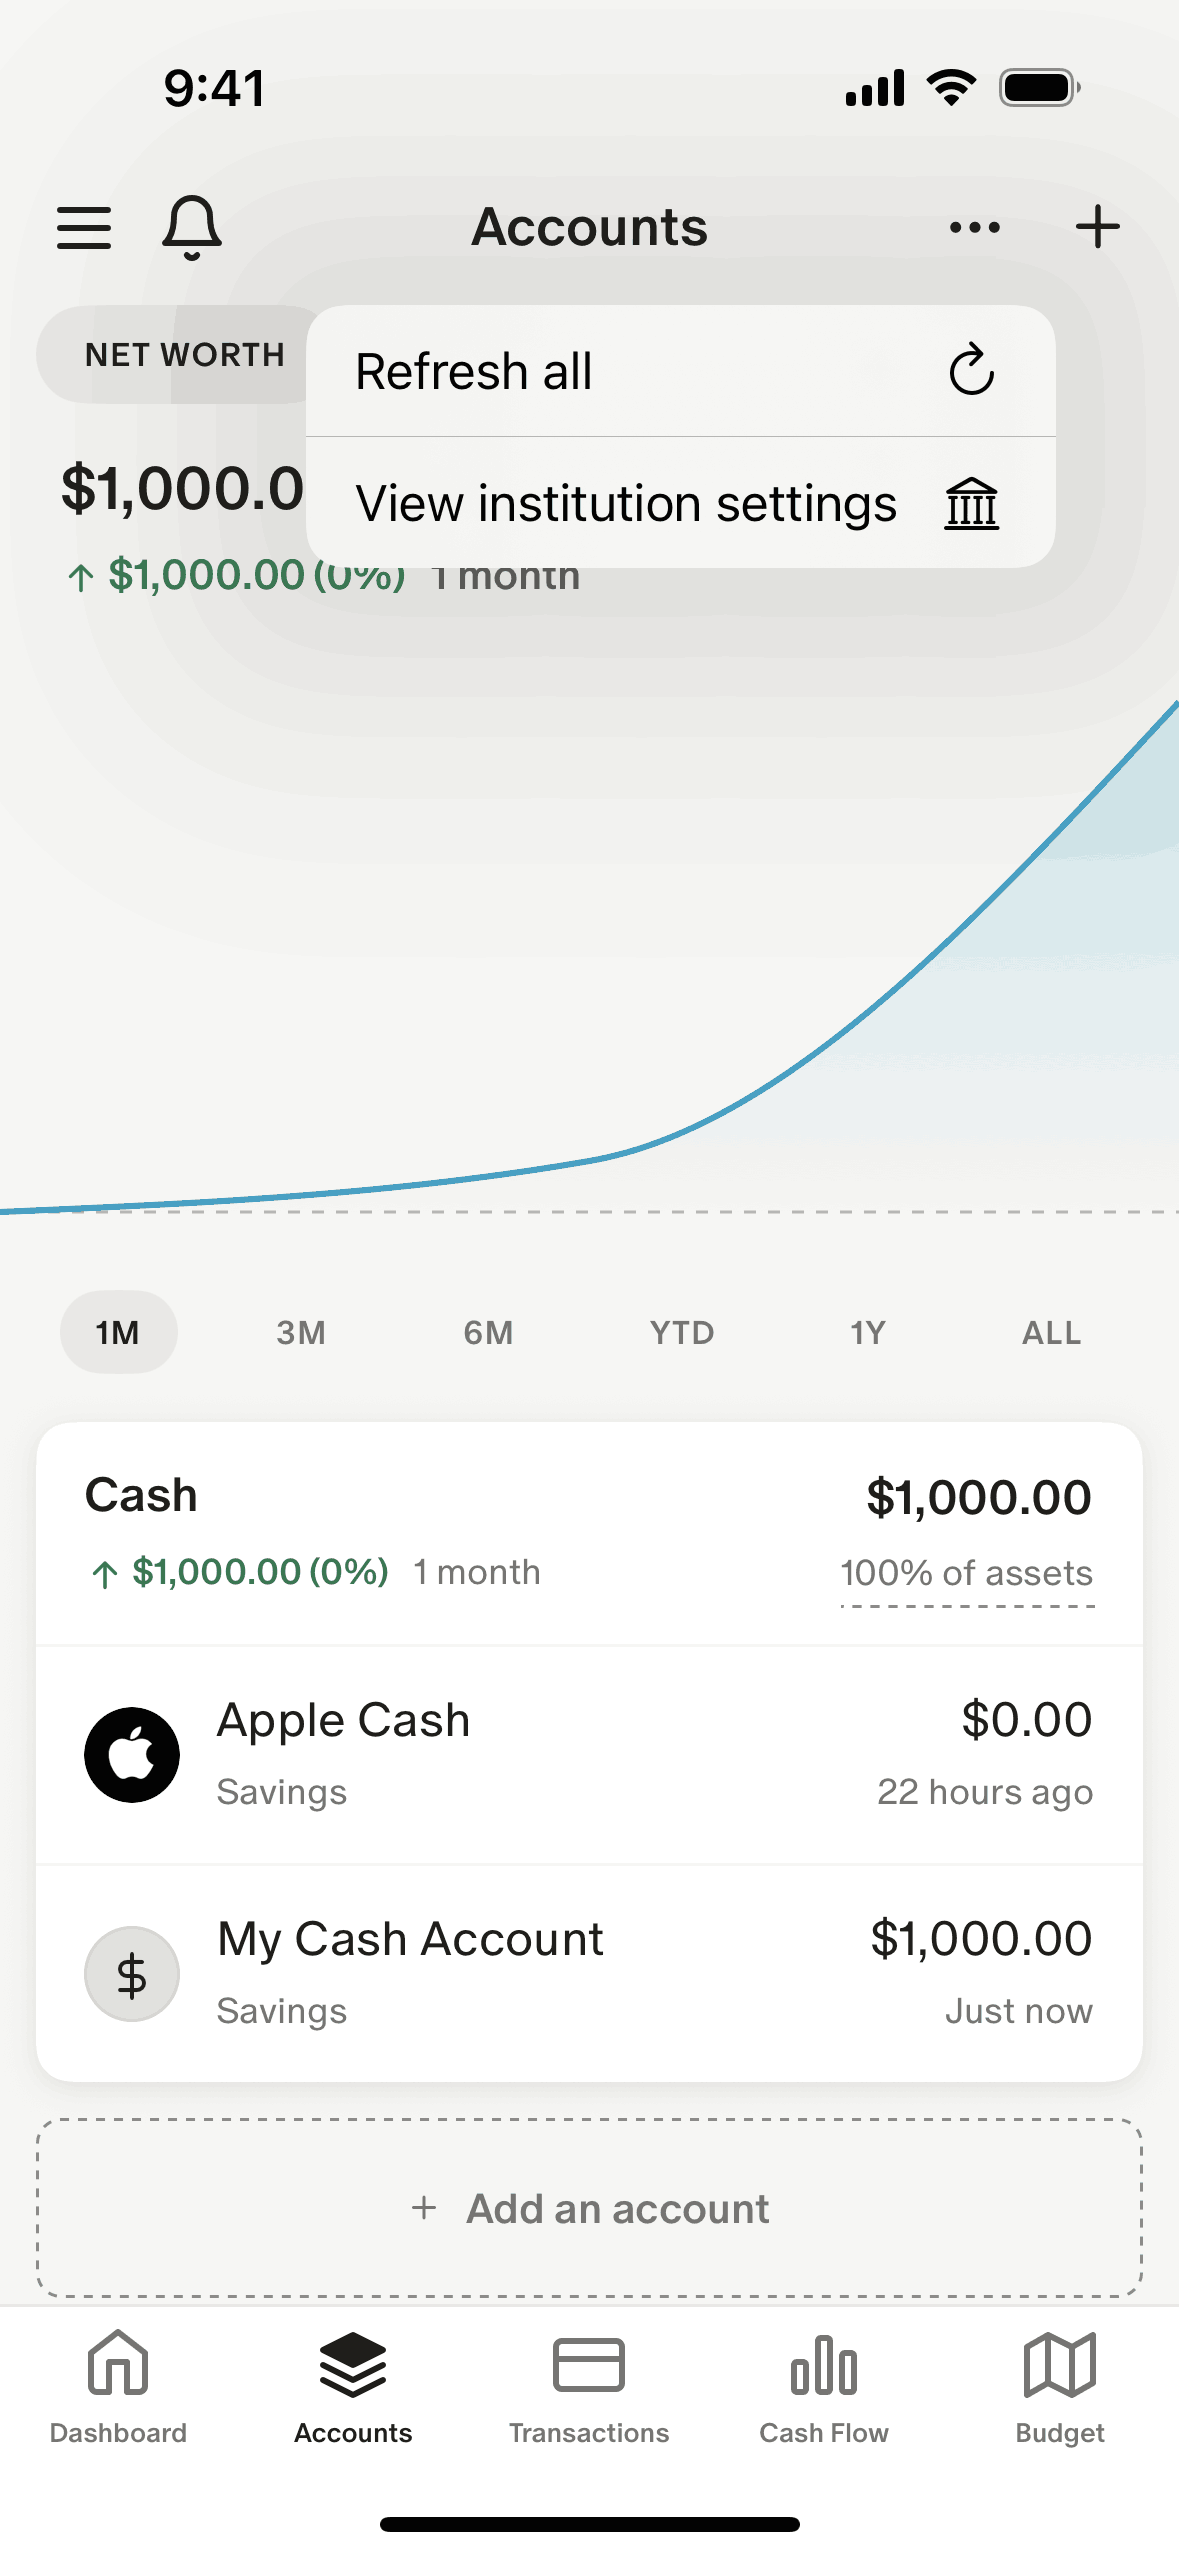
Task: Switch chart range to YTD
Action: pyautogui.click(x=682, y=1332)
